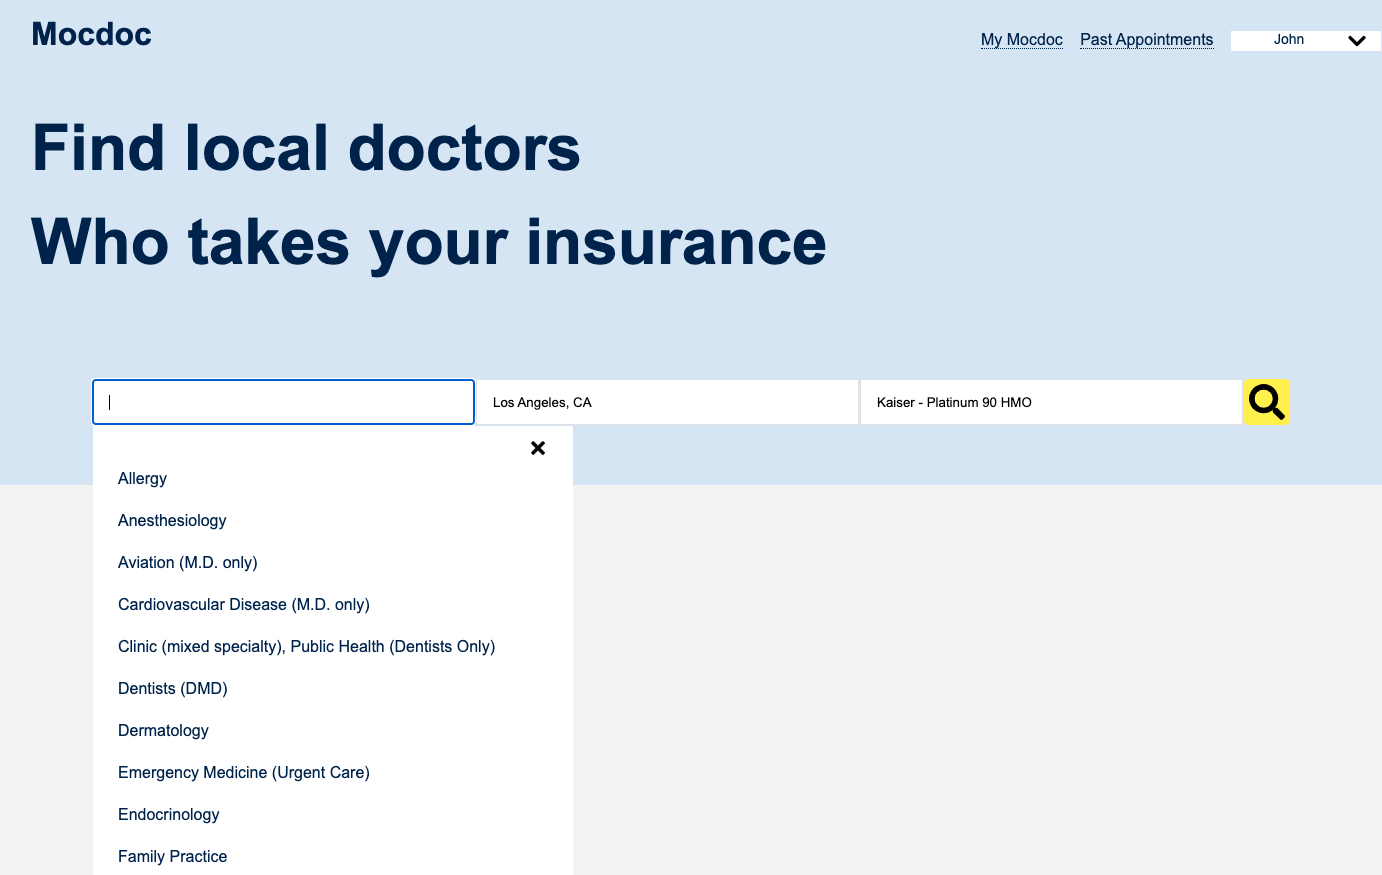This screenshot has width=1382, height=875.
Task: Click the Kaiser - Platinum 90 HMO insurance field
Action: click(x=1051, y=402)
